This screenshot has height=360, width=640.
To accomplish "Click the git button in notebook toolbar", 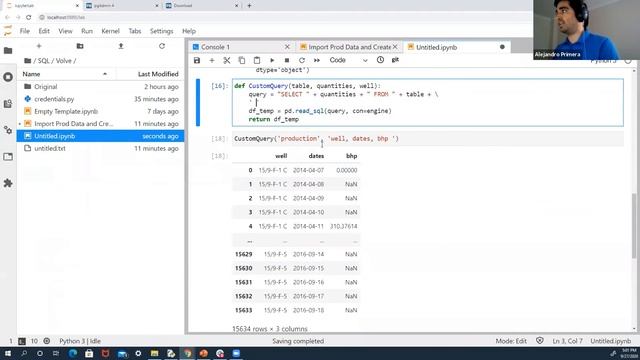I will [x=395, y=60].
